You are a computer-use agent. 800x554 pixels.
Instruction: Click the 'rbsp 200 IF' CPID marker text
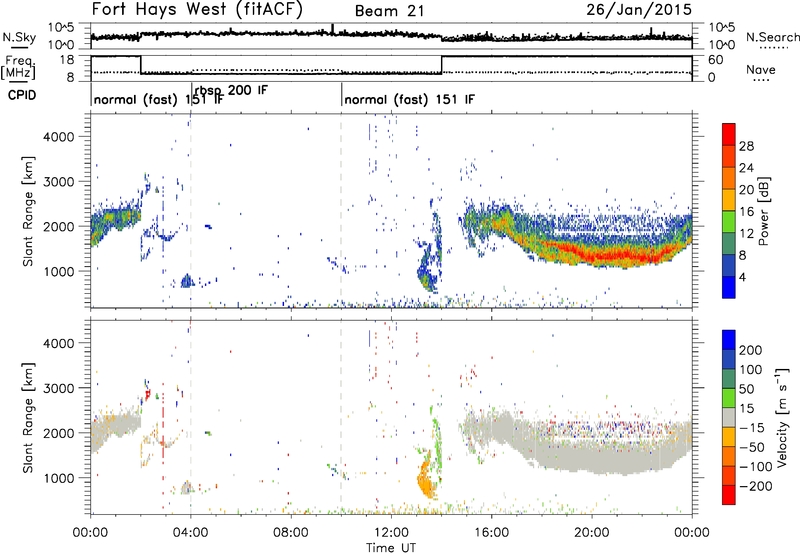(x=231, y=90)
